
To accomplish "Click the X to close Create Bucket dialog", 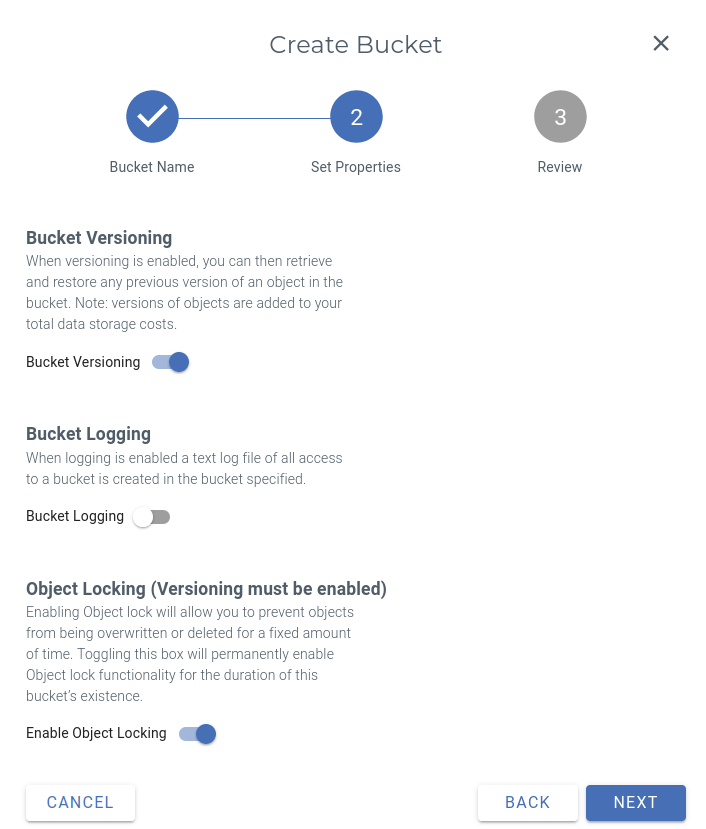I will (661, 43).
